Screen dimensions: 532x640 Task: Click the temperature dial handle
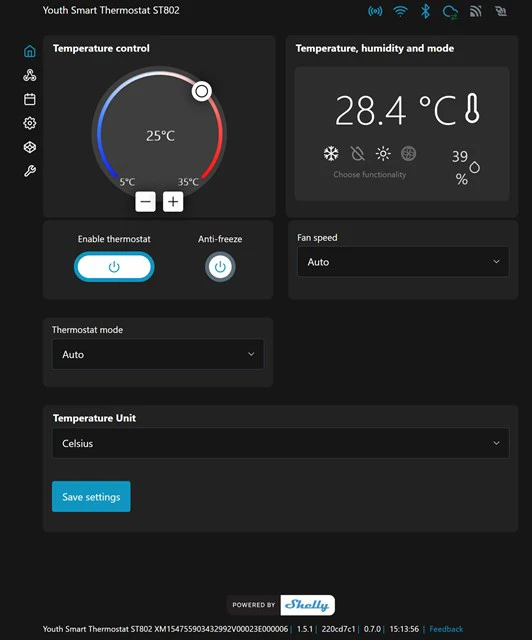point(202,91)
